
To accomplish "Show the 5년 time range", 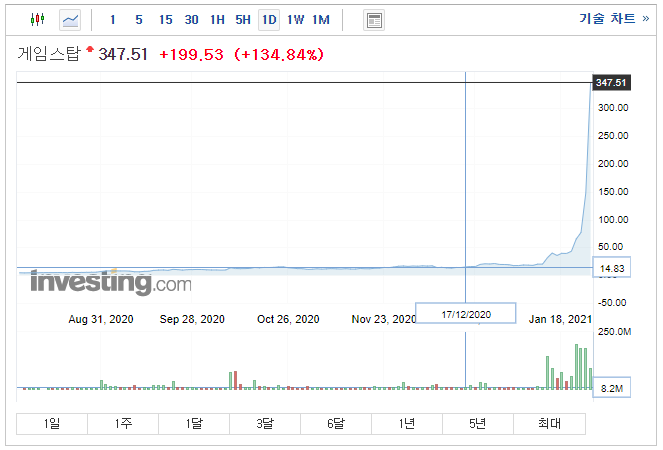I will pyautogui.click(x=478, y=423).
